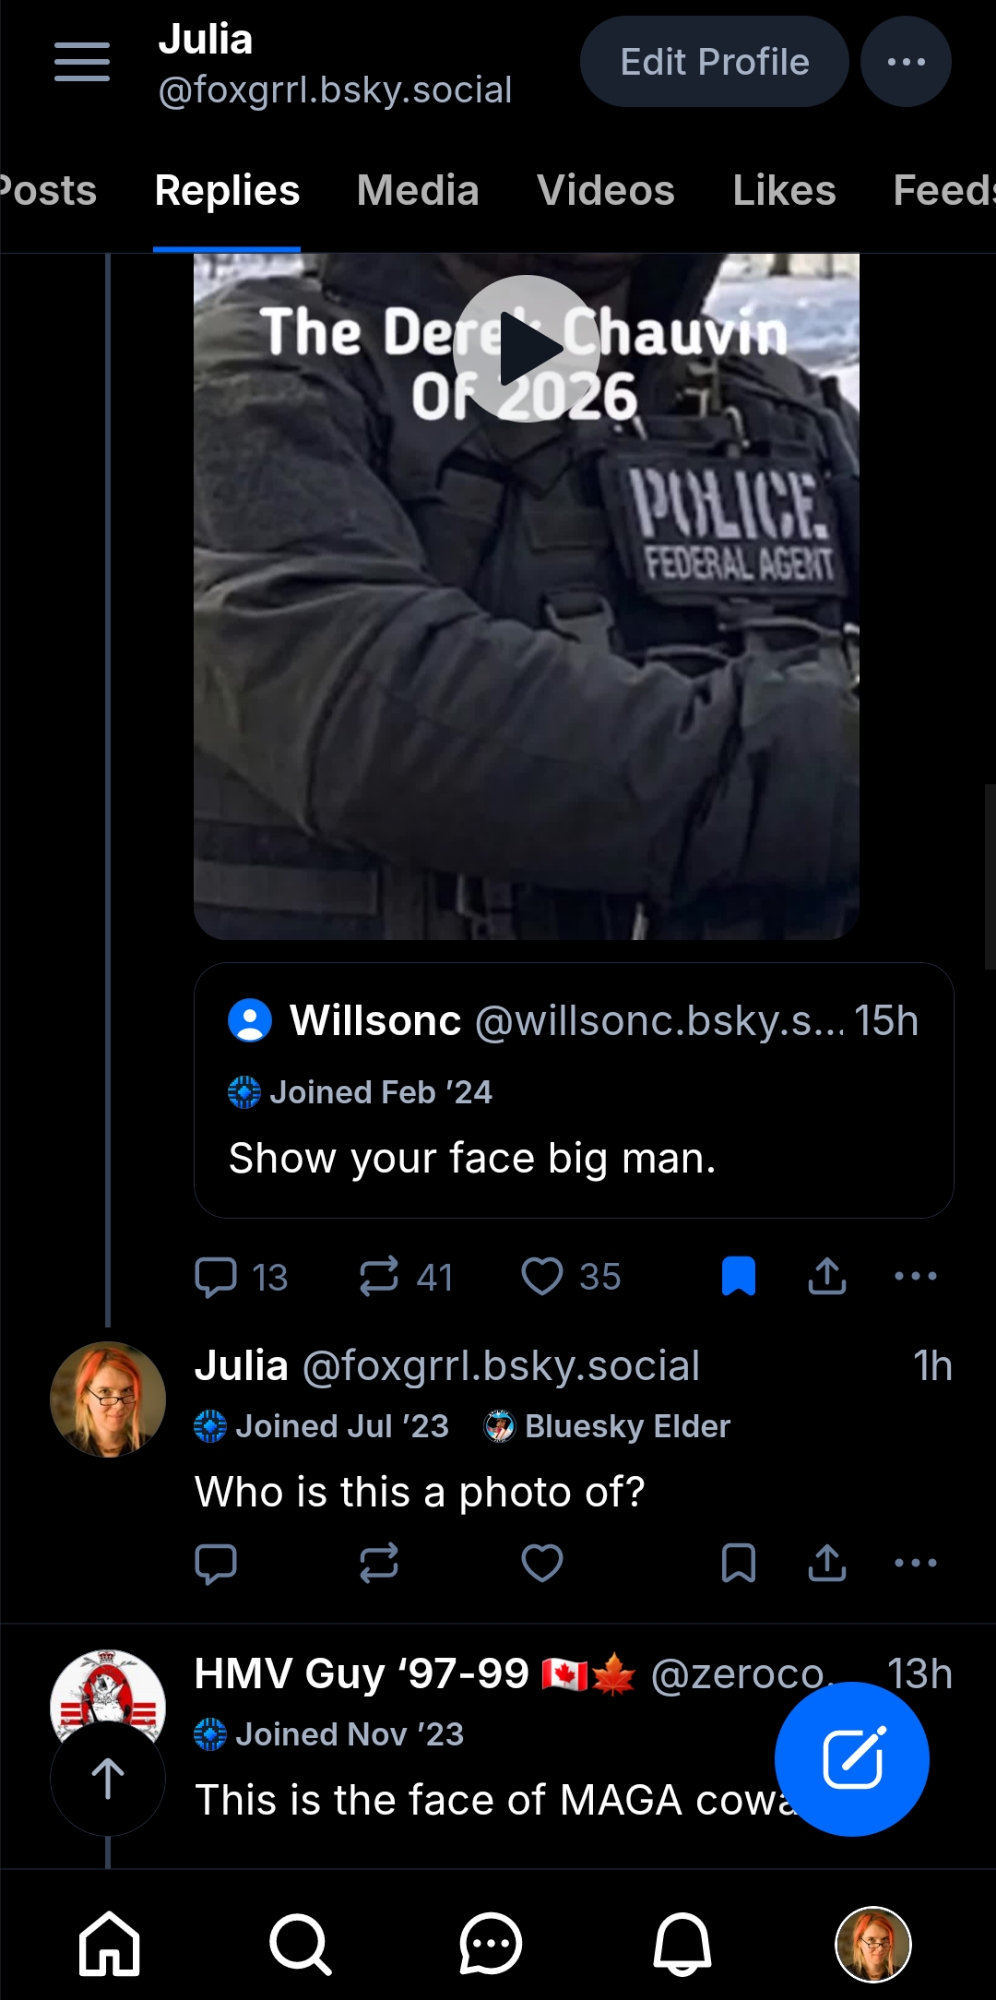Image resolution: width=996 pixels, height=2000 pixels.
Task: Repost the post with 41 reposts
Action: [x=380, y=1277]
